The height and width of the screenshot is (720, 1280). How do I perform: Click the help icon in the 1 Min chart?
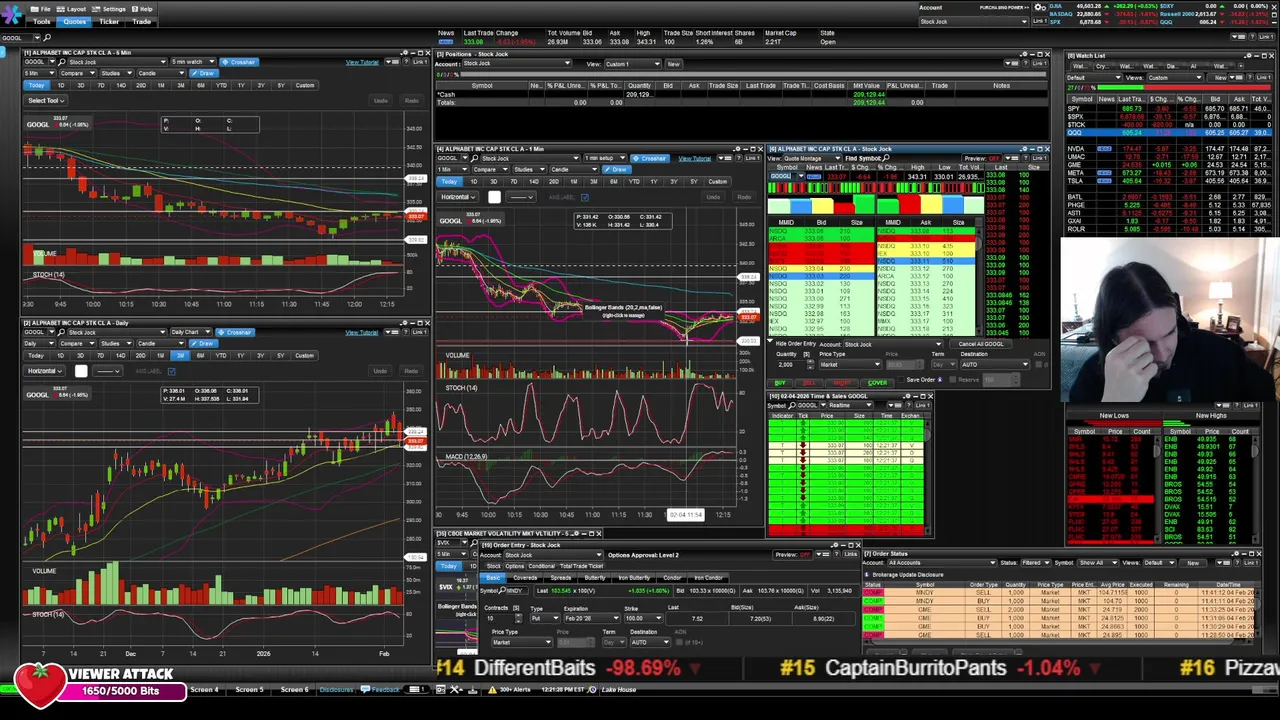click(739, 158)
